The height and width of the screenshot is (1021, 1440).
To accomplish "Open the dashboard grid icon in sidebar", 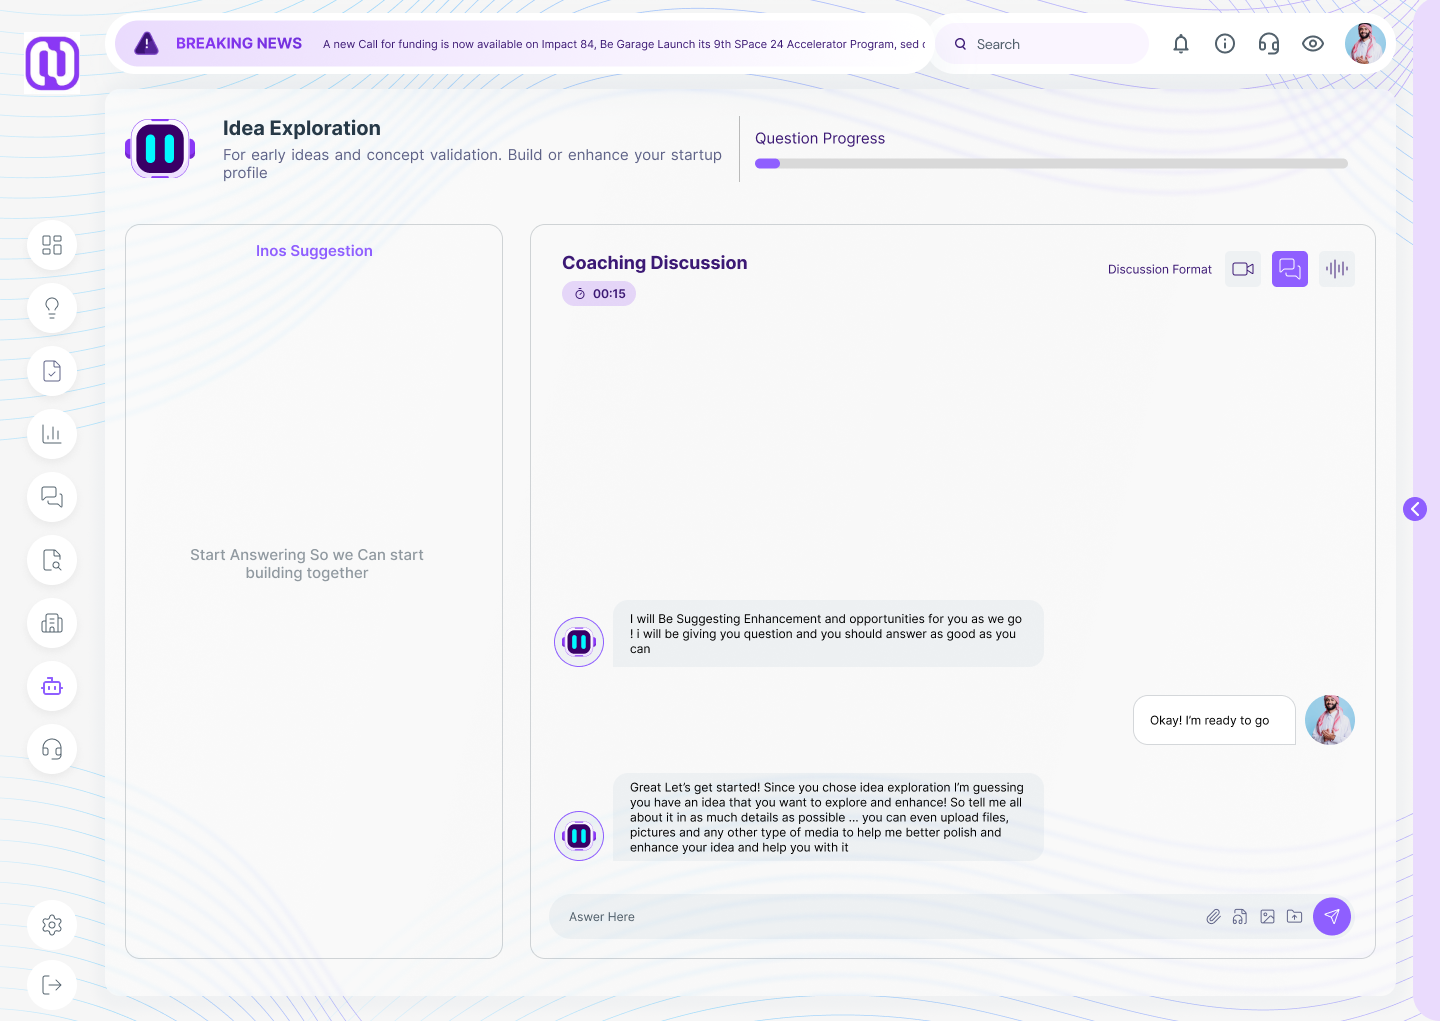I will click(x=52, y=245).
